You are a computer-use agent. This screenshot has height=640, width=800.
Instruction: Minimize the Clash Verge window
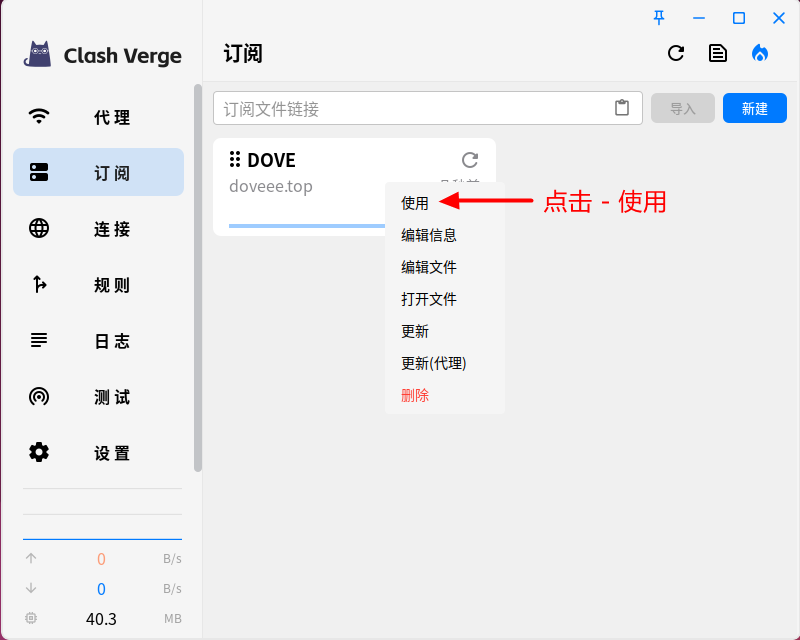[699, 18]
